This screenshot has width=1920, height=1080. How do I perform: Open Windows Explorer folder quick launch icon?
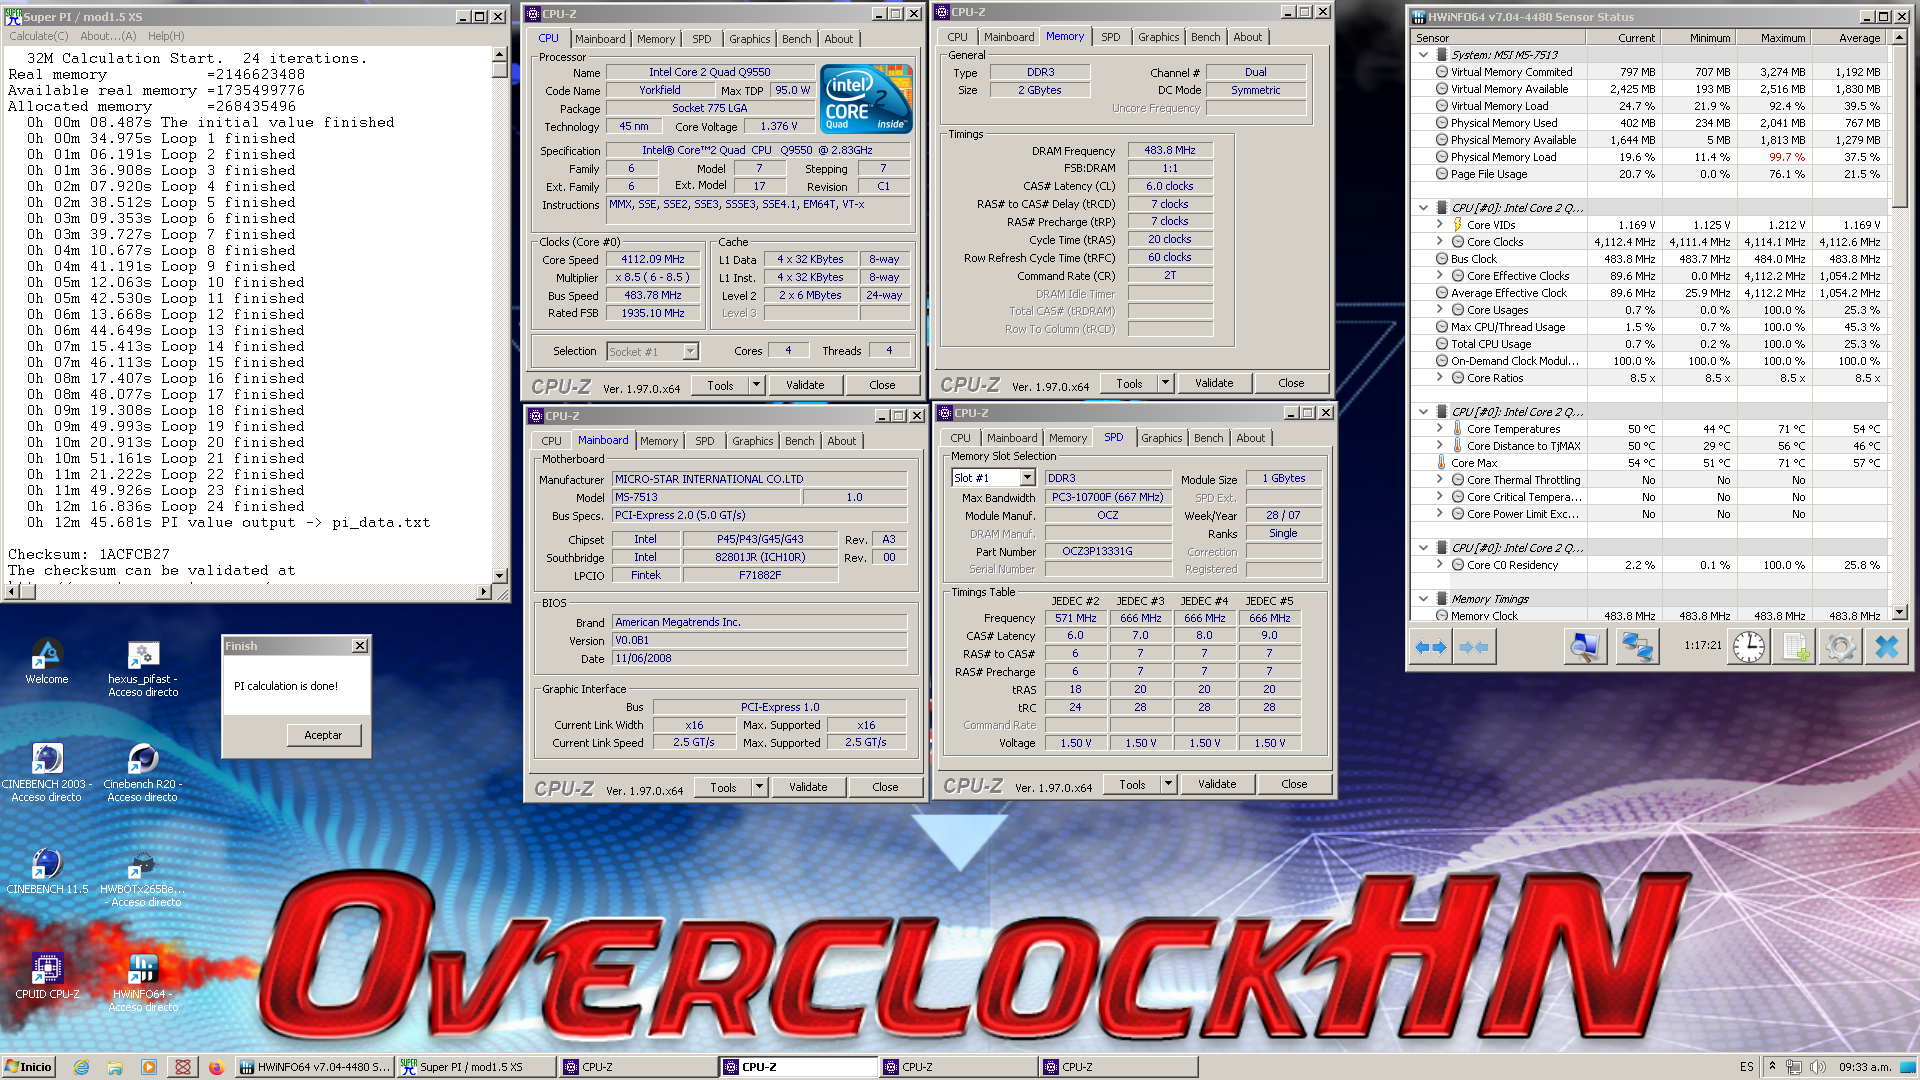115,1067
